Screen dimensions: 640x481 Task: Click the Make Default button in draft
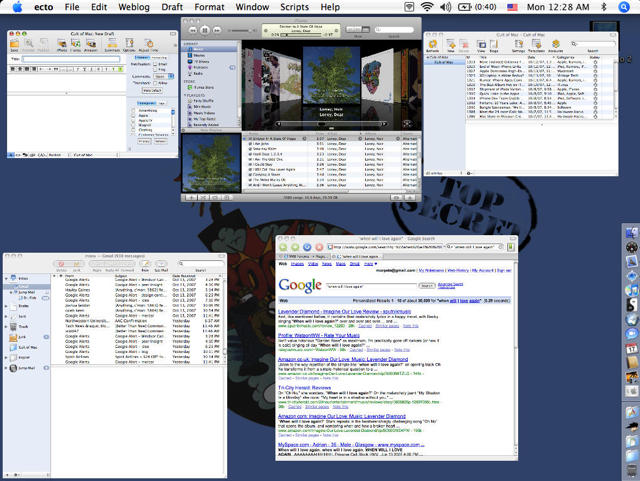(x=152, y=91)
